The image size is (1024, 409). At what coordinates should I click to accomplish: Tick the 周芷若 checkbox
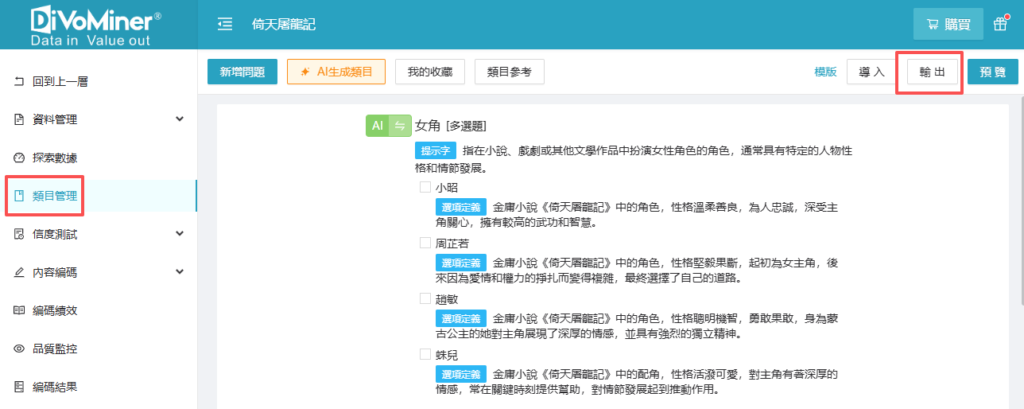[425, 243]
